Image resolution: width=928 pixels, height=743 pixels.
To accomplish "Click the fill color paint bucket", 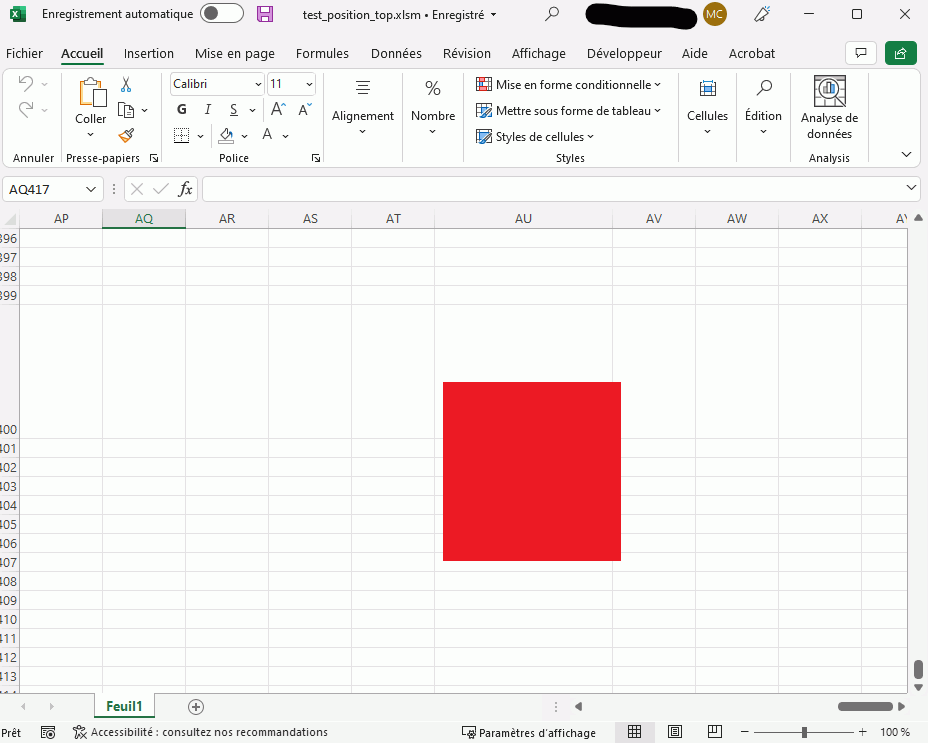I will pos(226,135).
